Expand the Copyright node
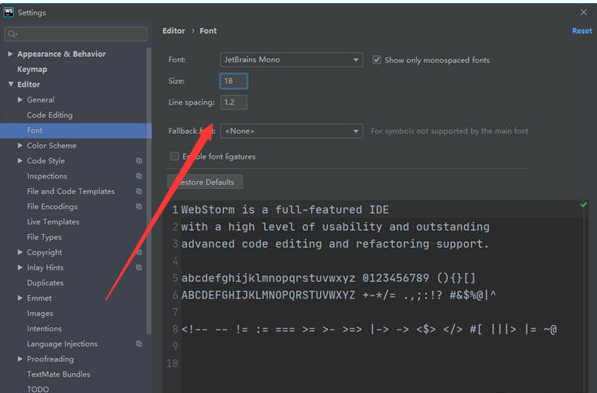 click(20, 252)
